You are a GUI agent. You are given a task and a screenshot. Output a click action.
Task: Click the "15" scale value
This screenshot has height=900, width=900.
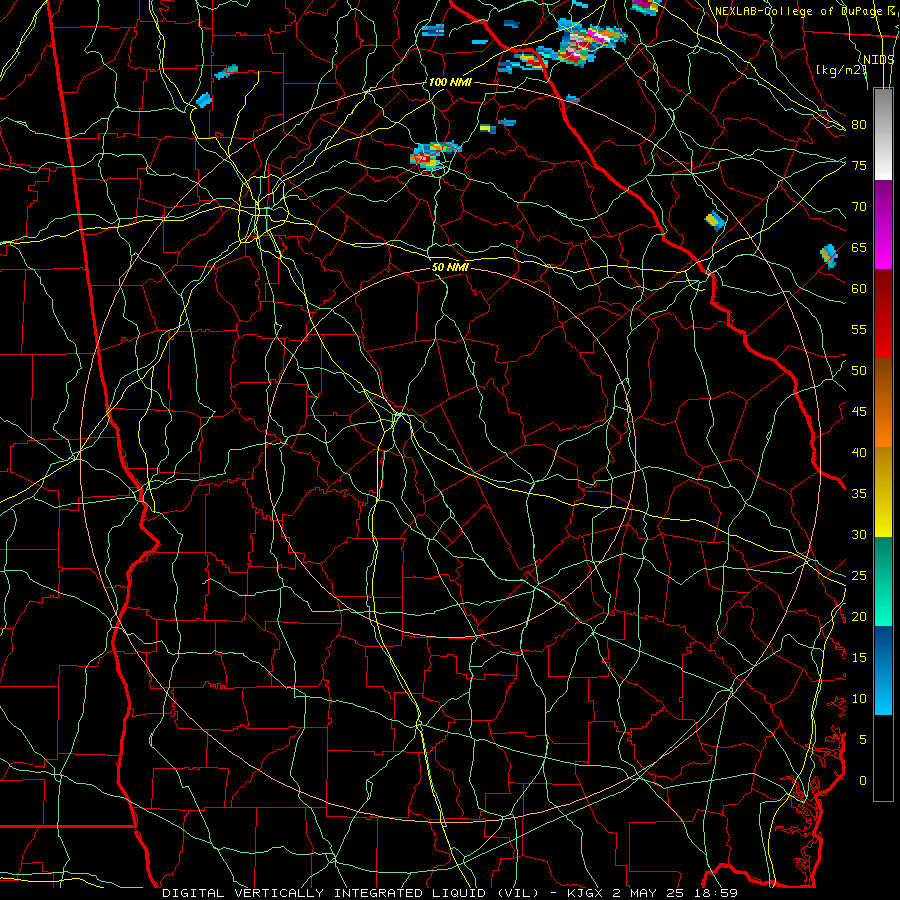[x=859, y=658]
